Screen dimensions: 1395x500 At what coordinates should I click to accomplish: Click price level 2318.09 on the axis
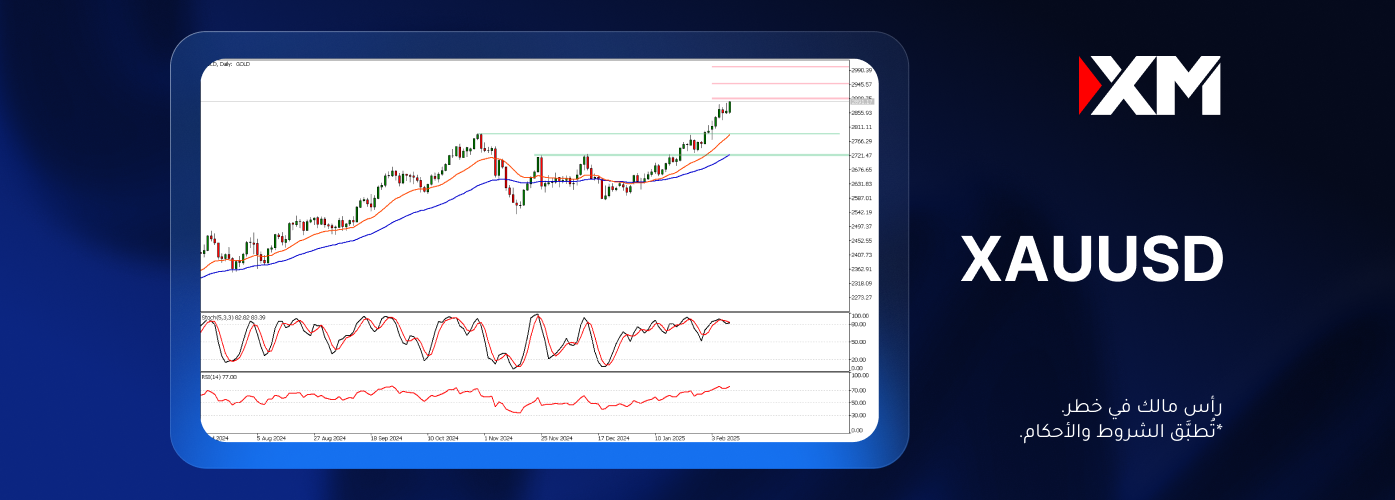(x=861, y=283)
